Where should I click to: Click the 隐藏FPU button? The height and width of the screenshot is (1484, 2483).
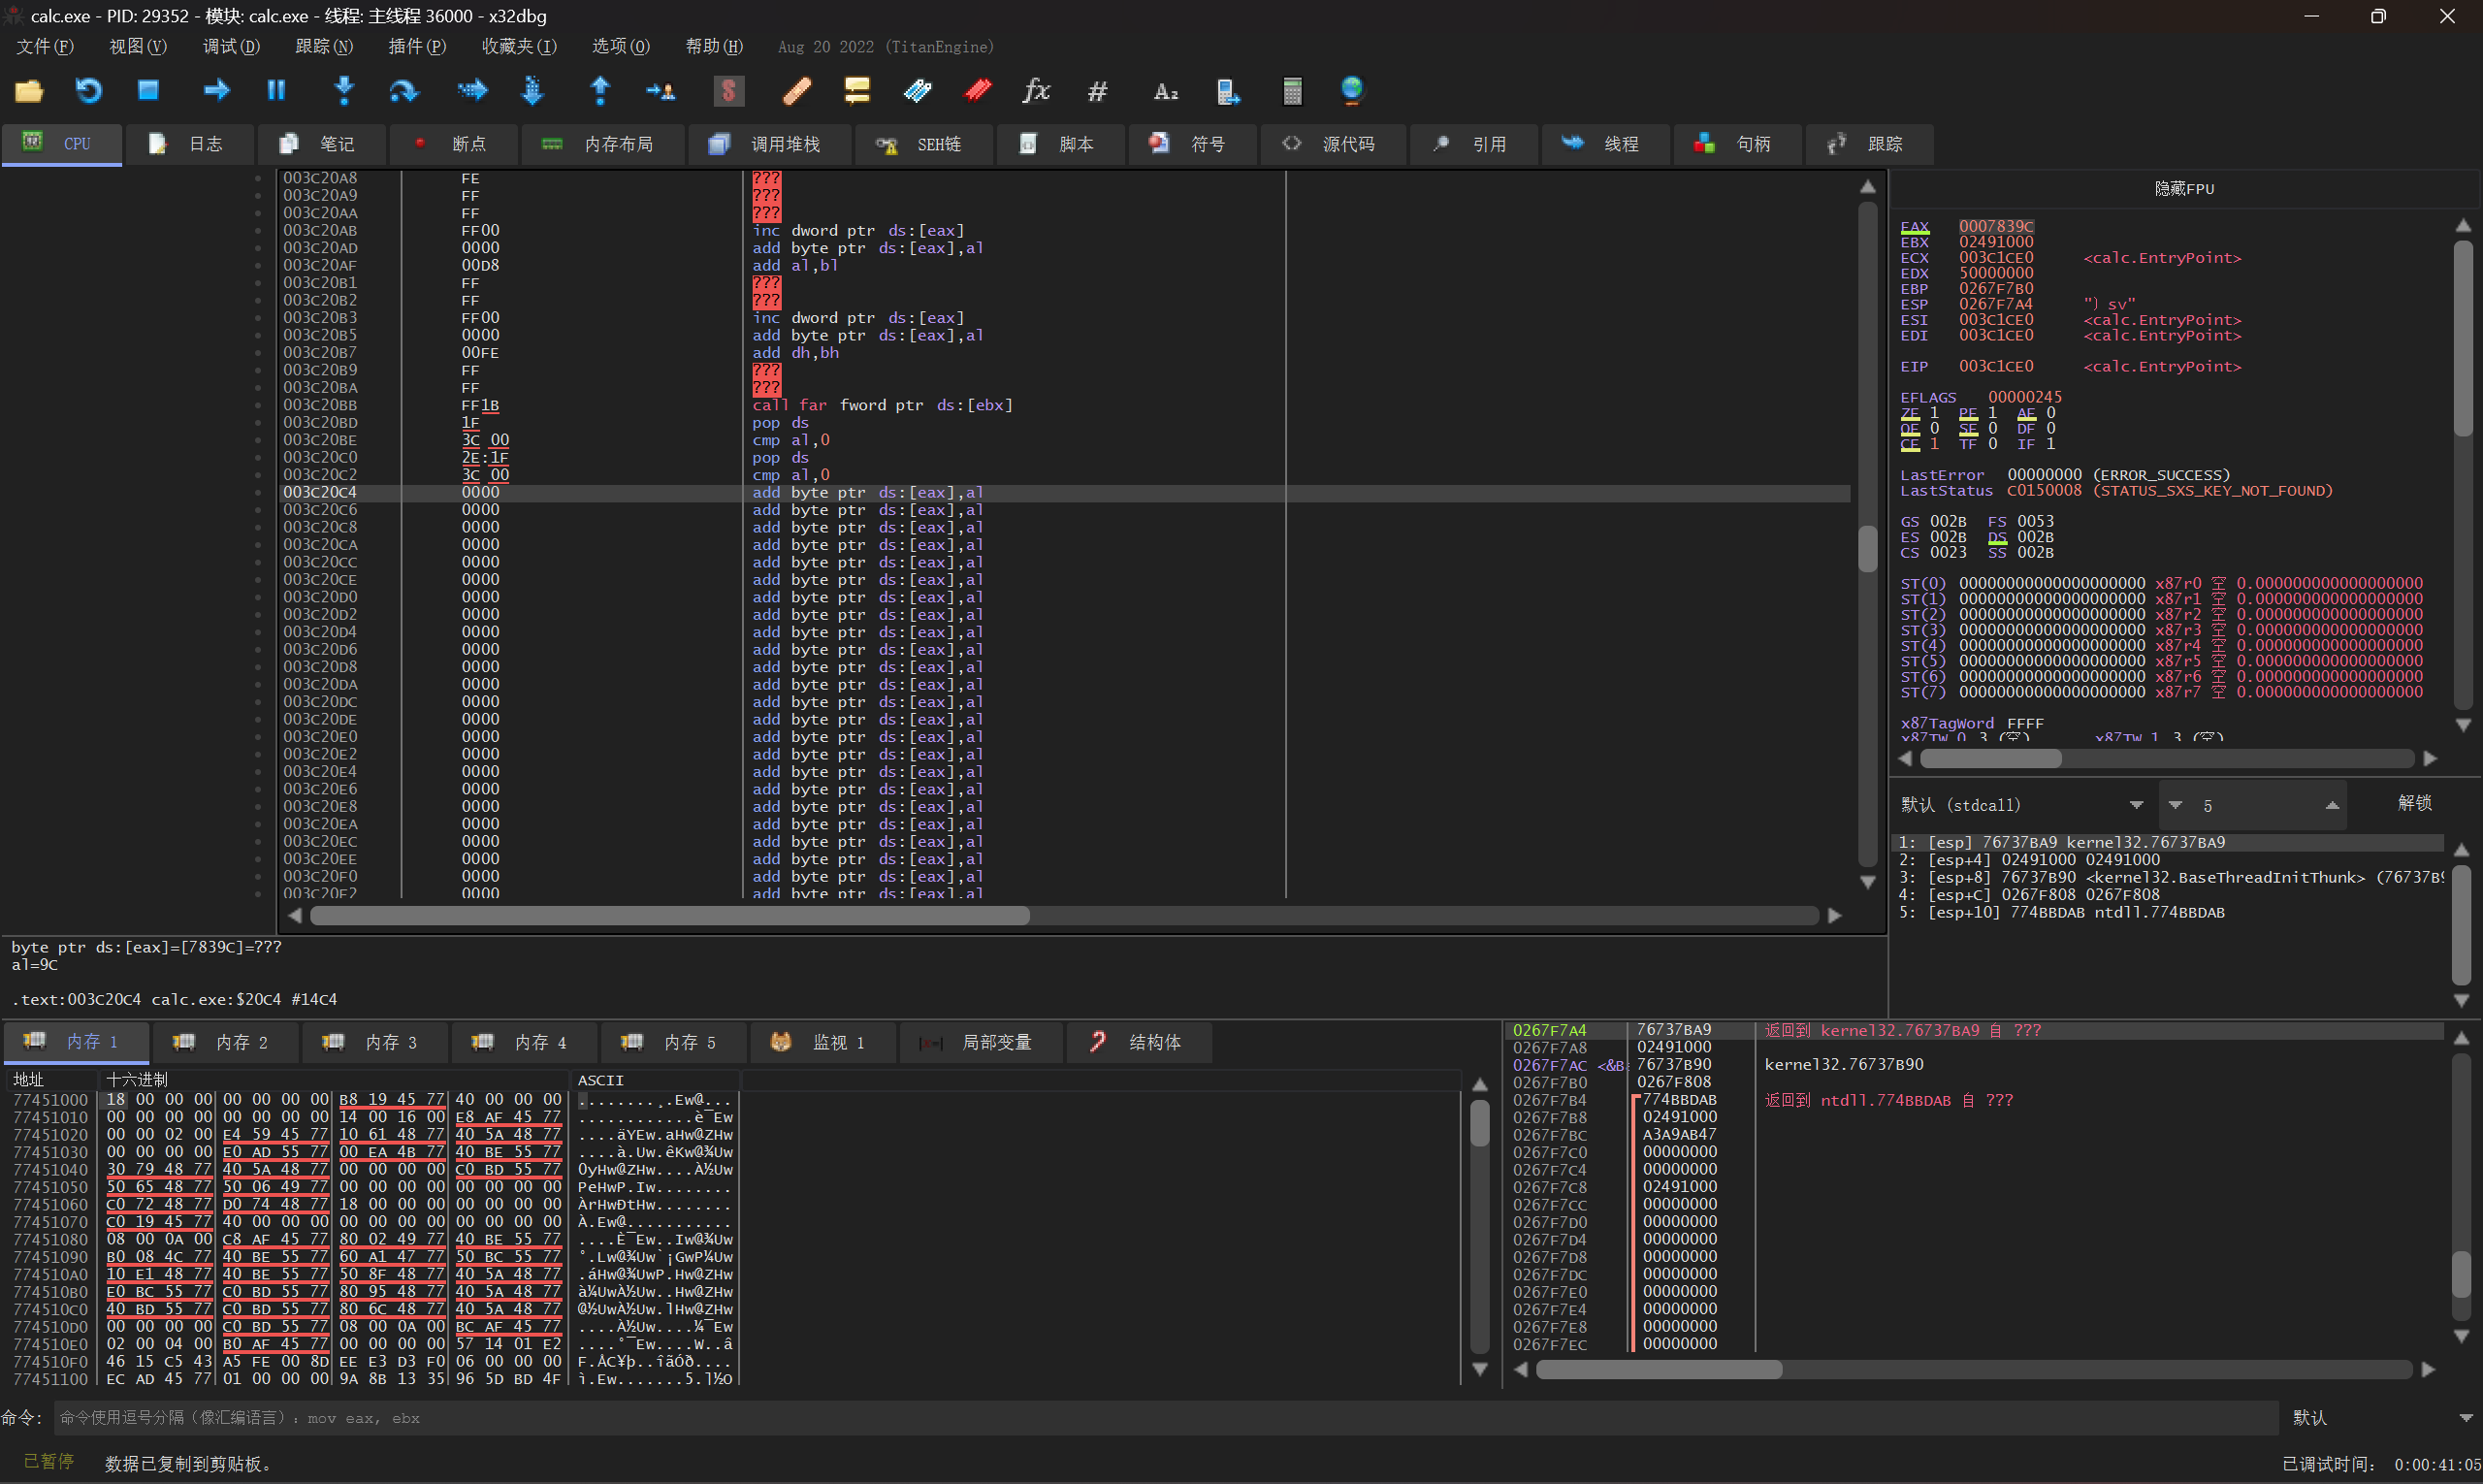(2184, 189)
